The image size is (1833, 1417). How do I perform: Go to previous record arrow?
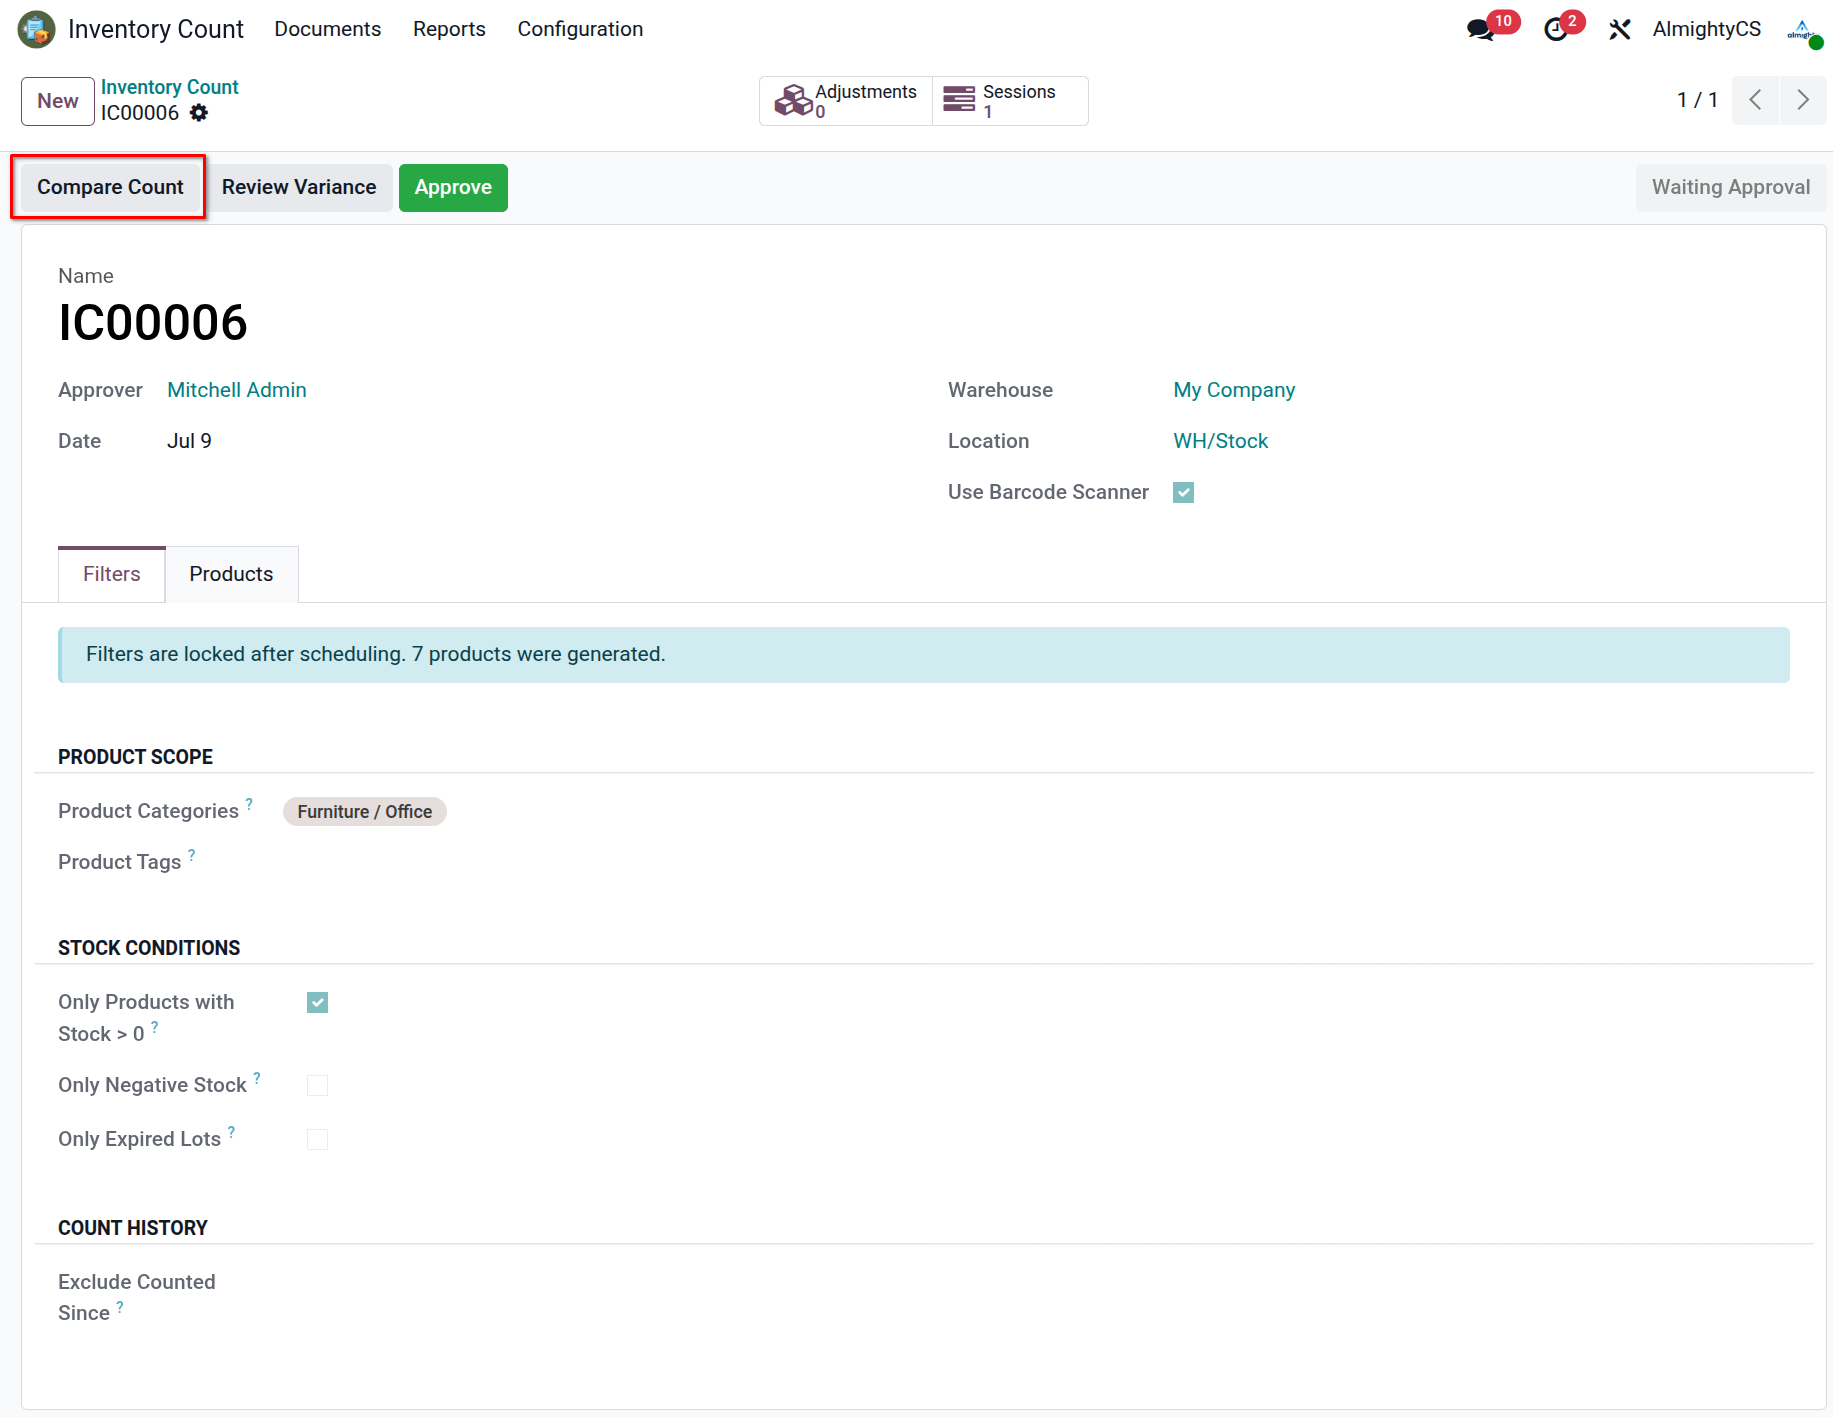[x=1755, y=100]
